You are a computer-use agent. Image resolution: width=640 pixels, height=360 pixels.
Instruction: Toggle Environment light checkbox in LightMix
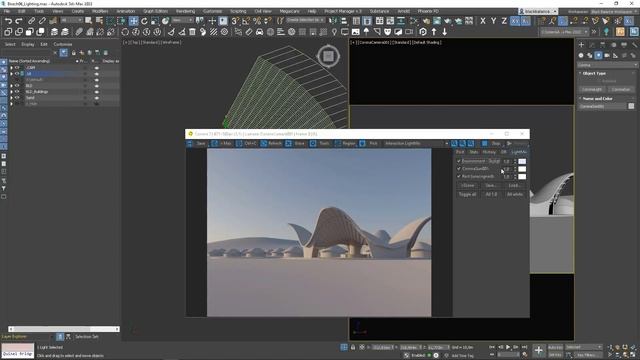[459, 161]
